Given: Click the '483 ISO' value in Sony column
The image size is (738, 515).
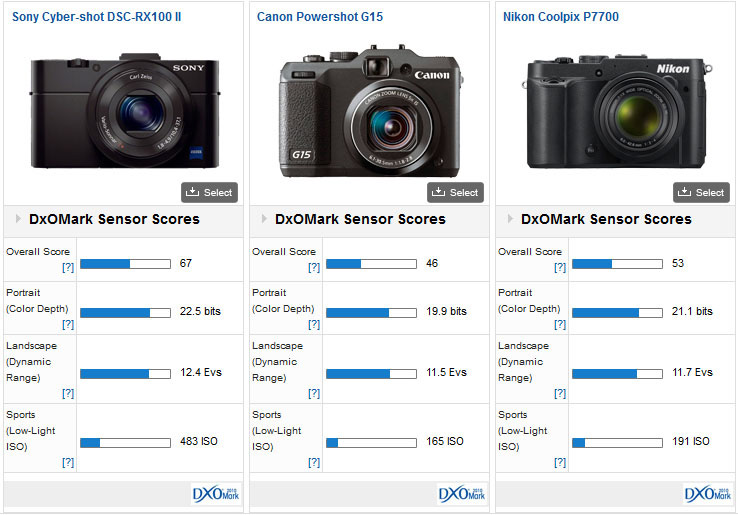Looking at the screenshot, I should pos(199,442).
